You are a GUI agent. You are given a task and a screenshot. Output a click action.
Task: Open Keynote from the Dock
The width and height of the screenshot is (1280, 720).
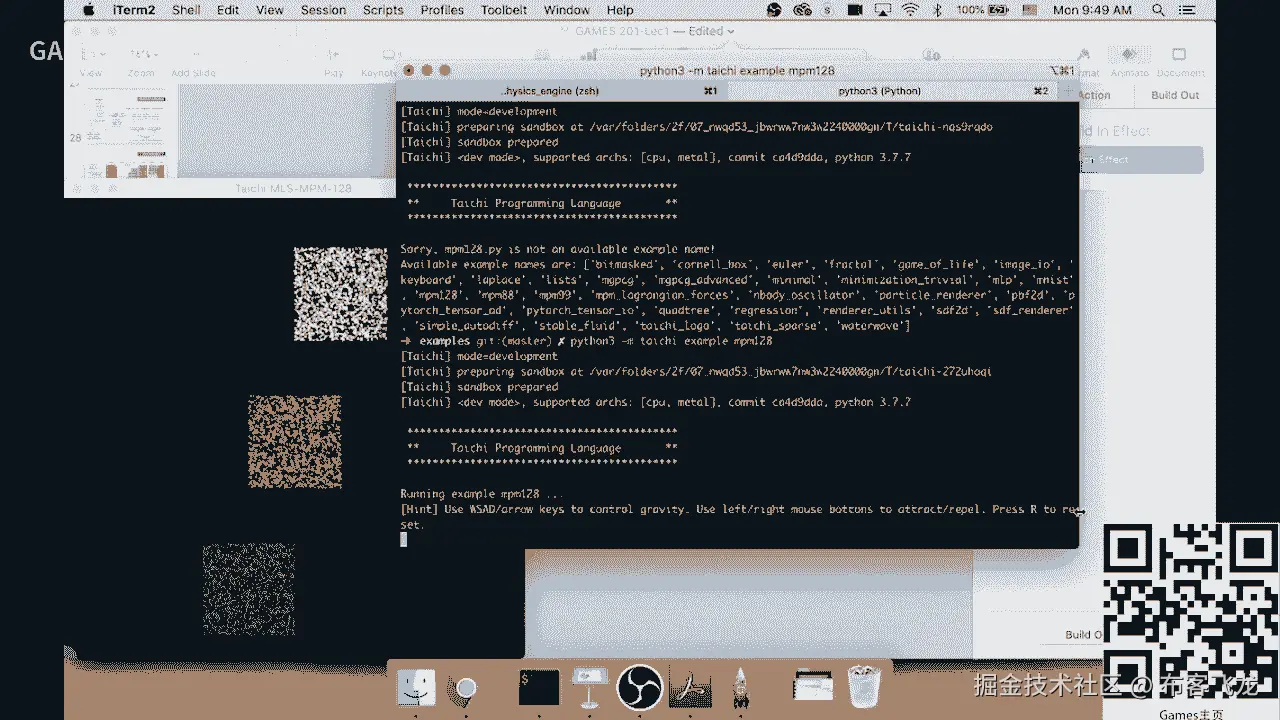pyautogui.click(x=590, y=687)
